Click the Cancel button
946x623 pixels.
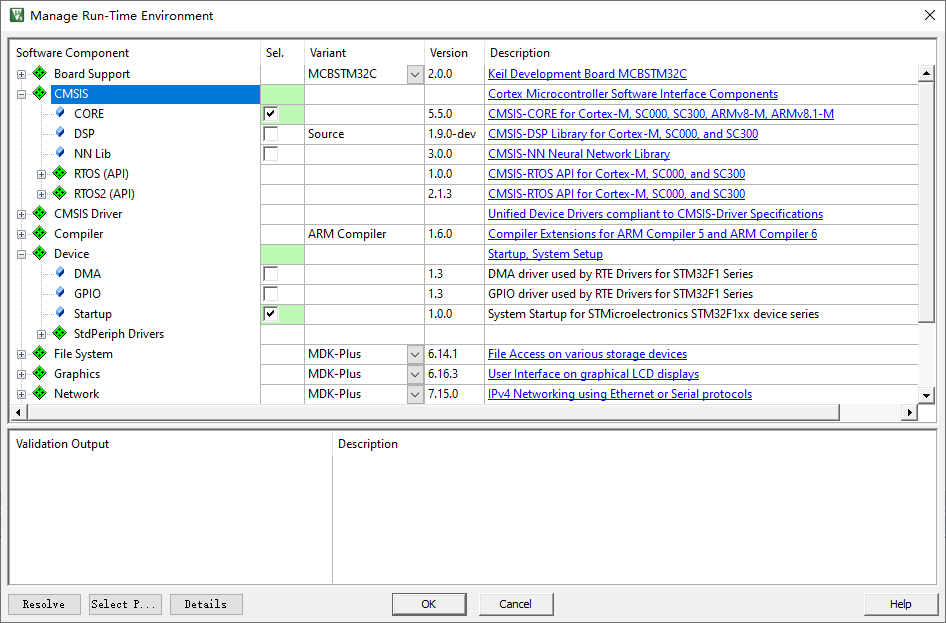[516, 604]
